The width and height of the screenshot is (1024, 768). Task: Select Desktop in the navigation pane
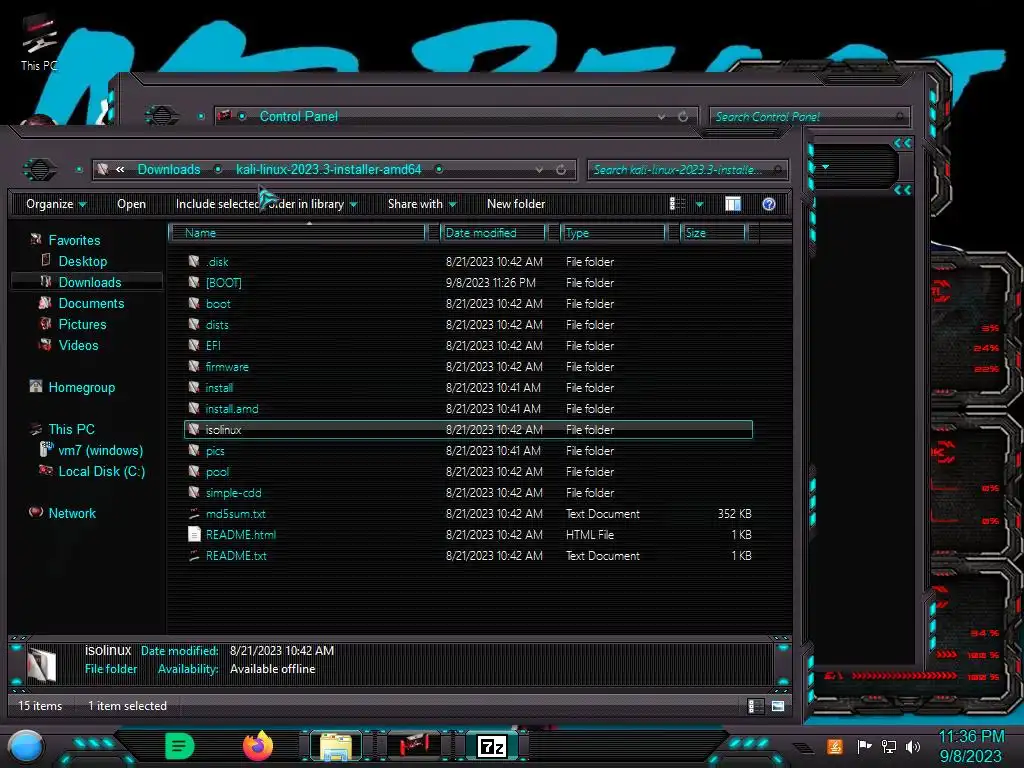point(83,261)
